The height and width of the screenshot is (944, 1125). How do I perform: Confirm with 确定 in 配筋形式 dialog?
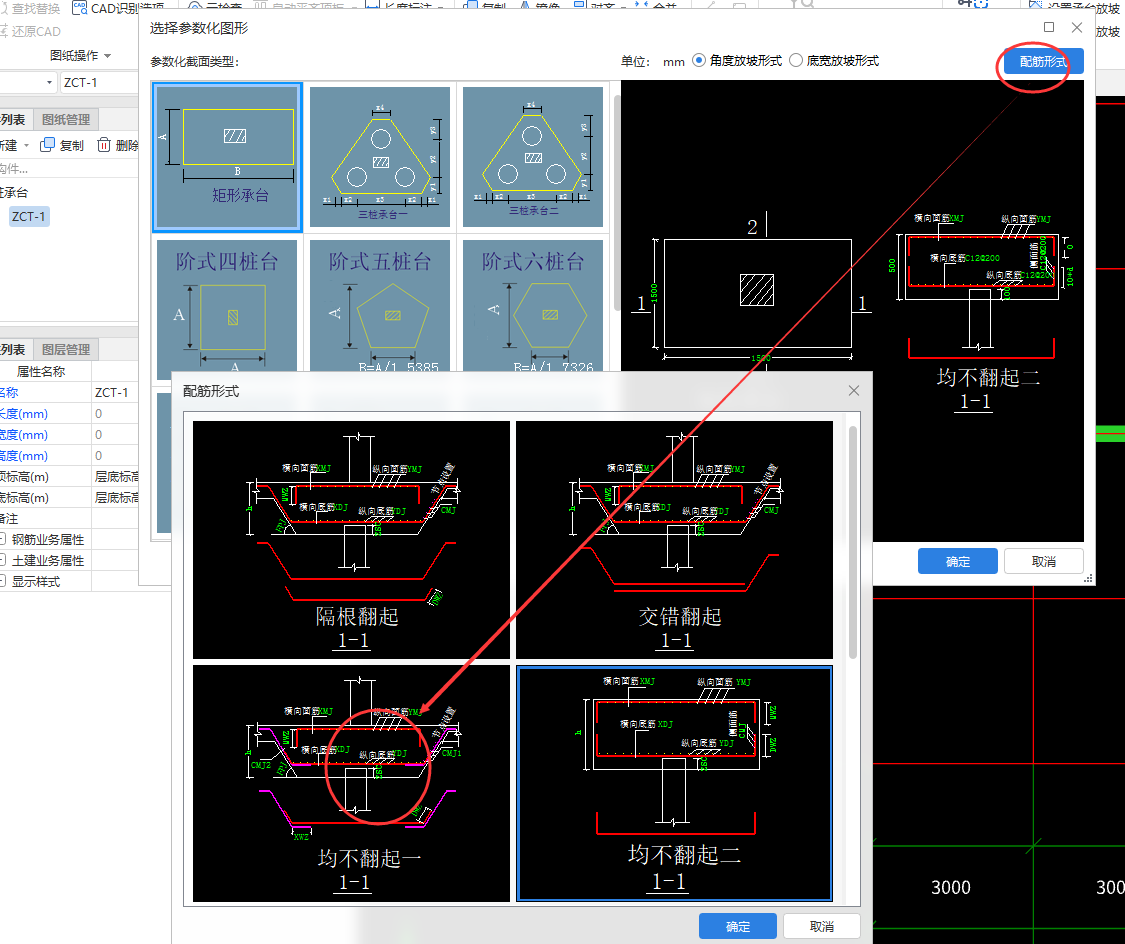738,926
